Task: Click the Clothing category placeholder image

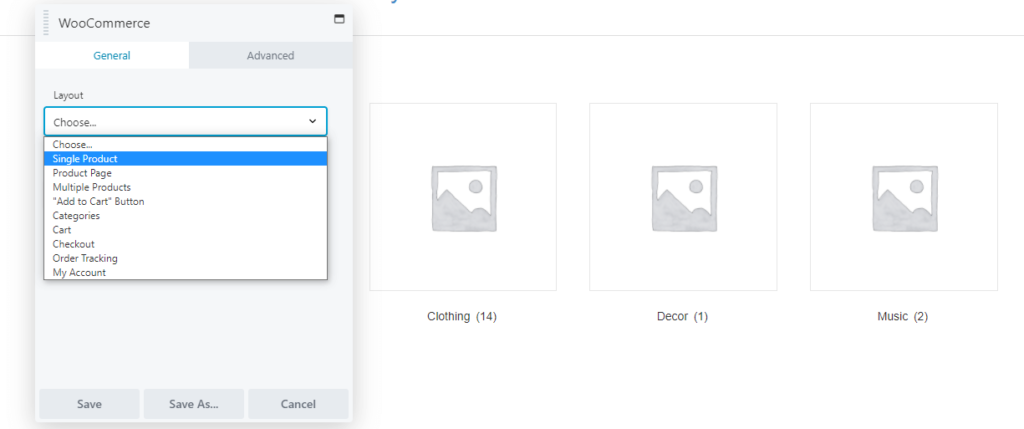Action: 463,197
